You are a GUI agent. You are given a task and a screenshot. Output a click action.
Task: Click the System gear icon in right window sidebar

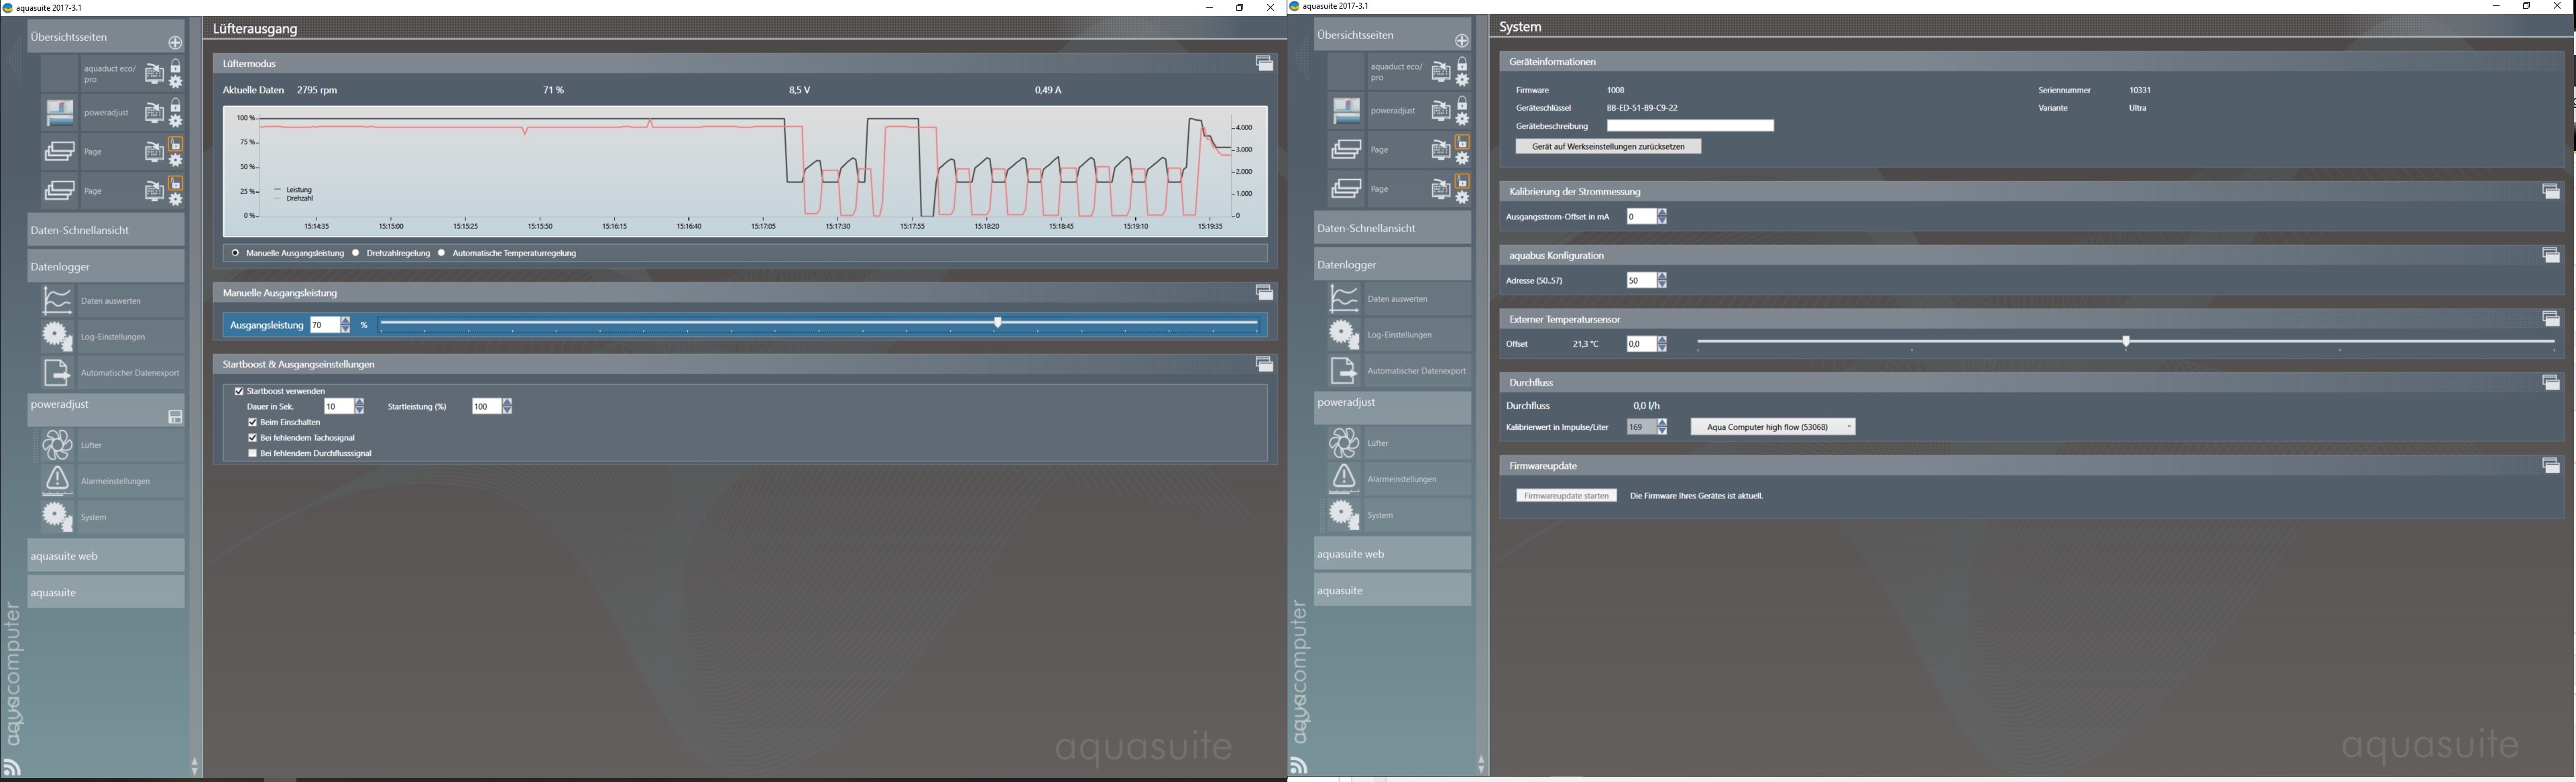[1344, 515]
